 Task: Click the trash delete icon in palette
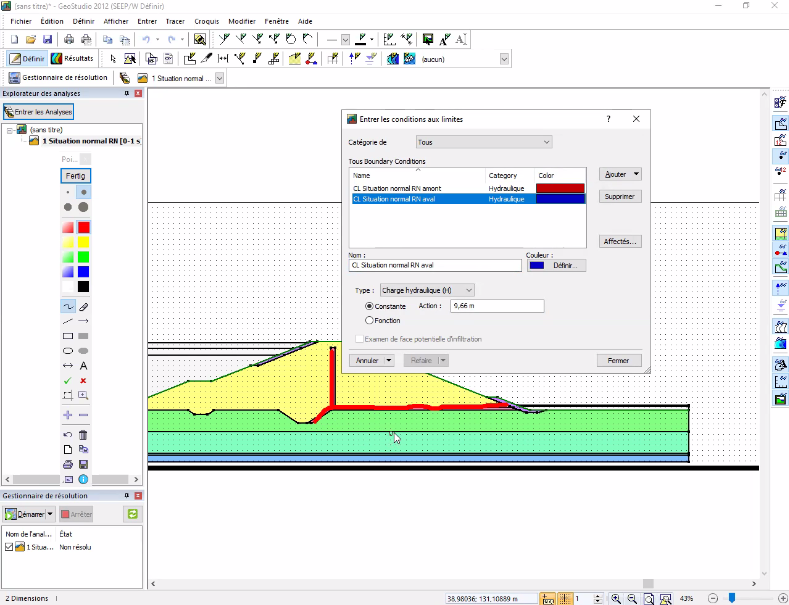point(84,435)
